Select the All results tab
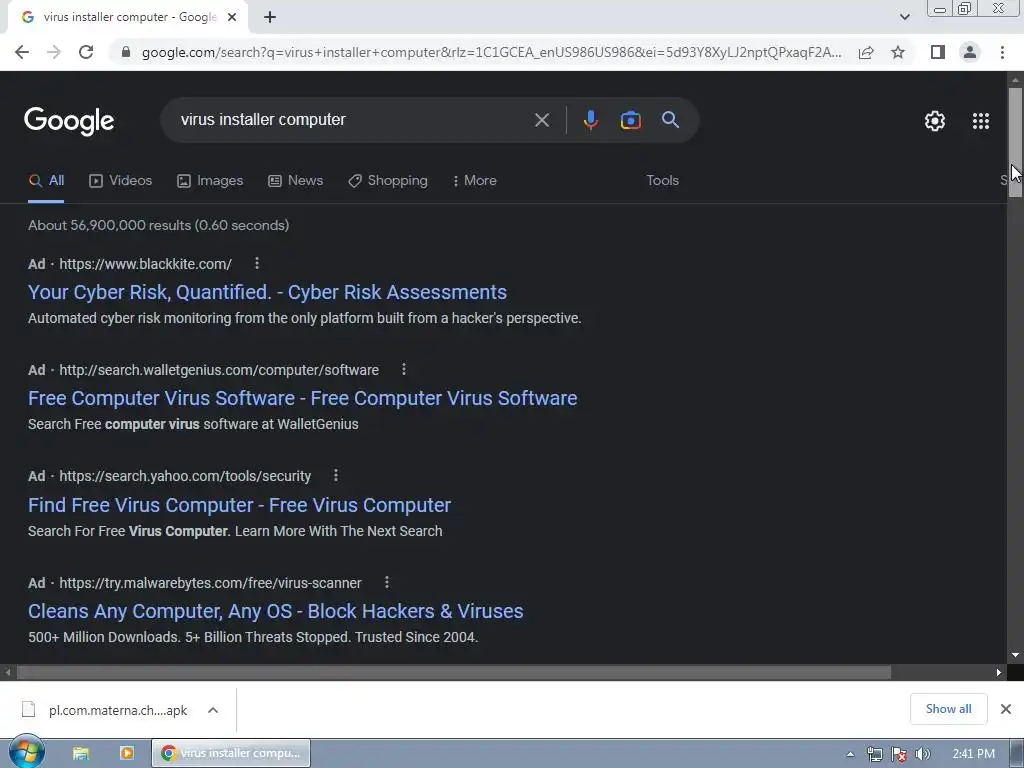The image size is (1024, 768). [x=46, y=181]
